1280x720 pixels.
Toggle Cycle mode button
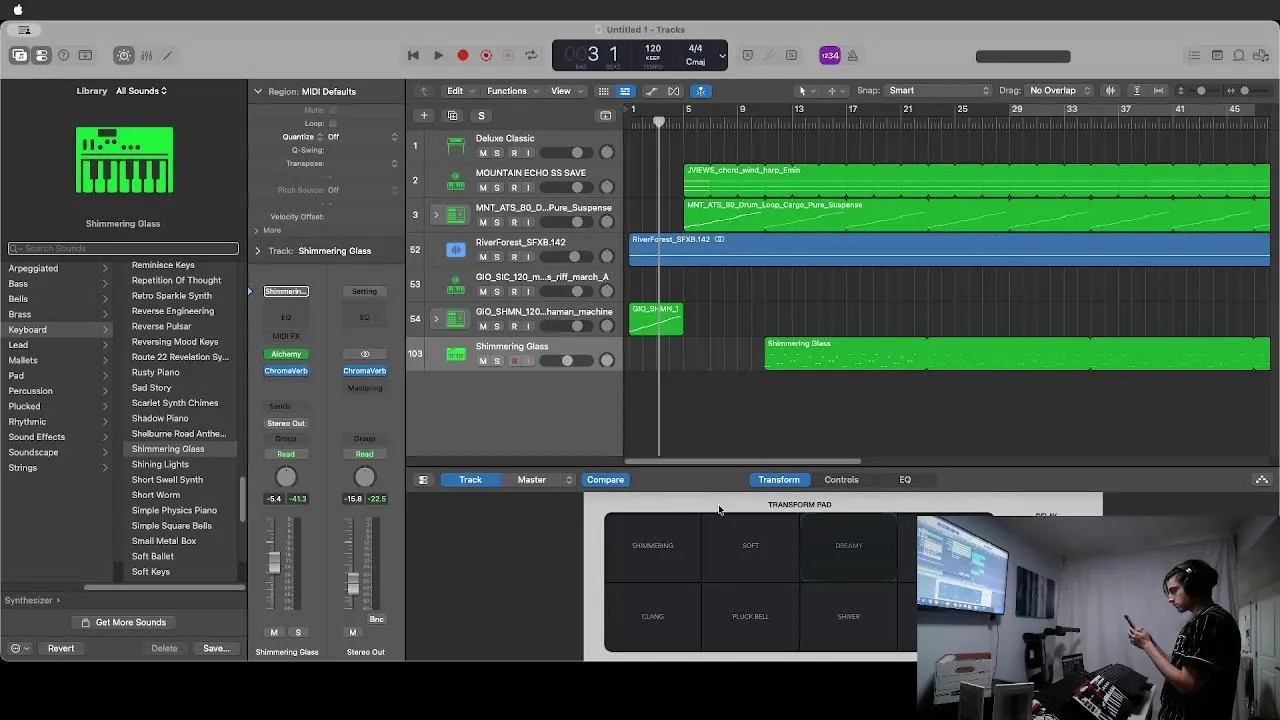531,56
